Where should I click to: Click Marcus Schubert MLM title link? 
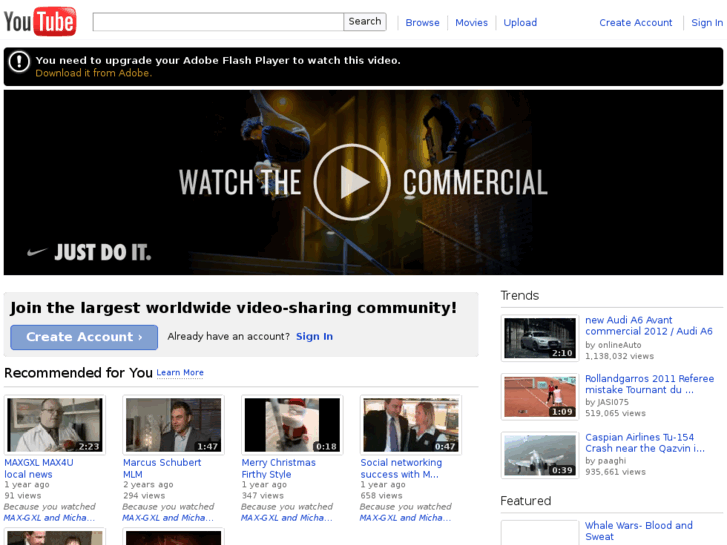click(162, 468)
